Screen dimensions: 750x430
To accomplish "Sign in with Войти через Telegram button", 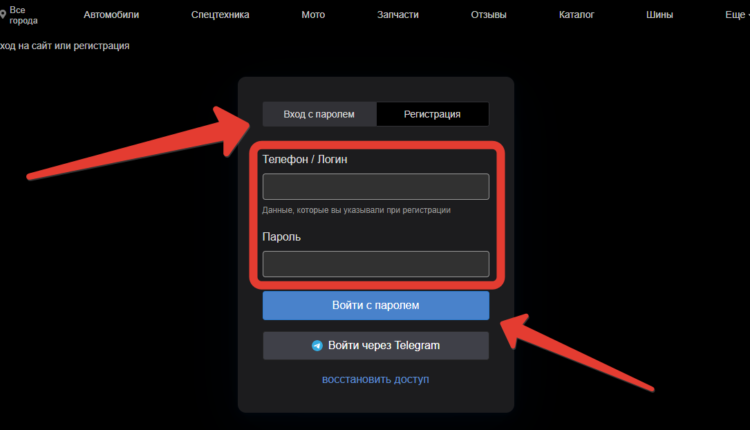I will coord(375,346).
